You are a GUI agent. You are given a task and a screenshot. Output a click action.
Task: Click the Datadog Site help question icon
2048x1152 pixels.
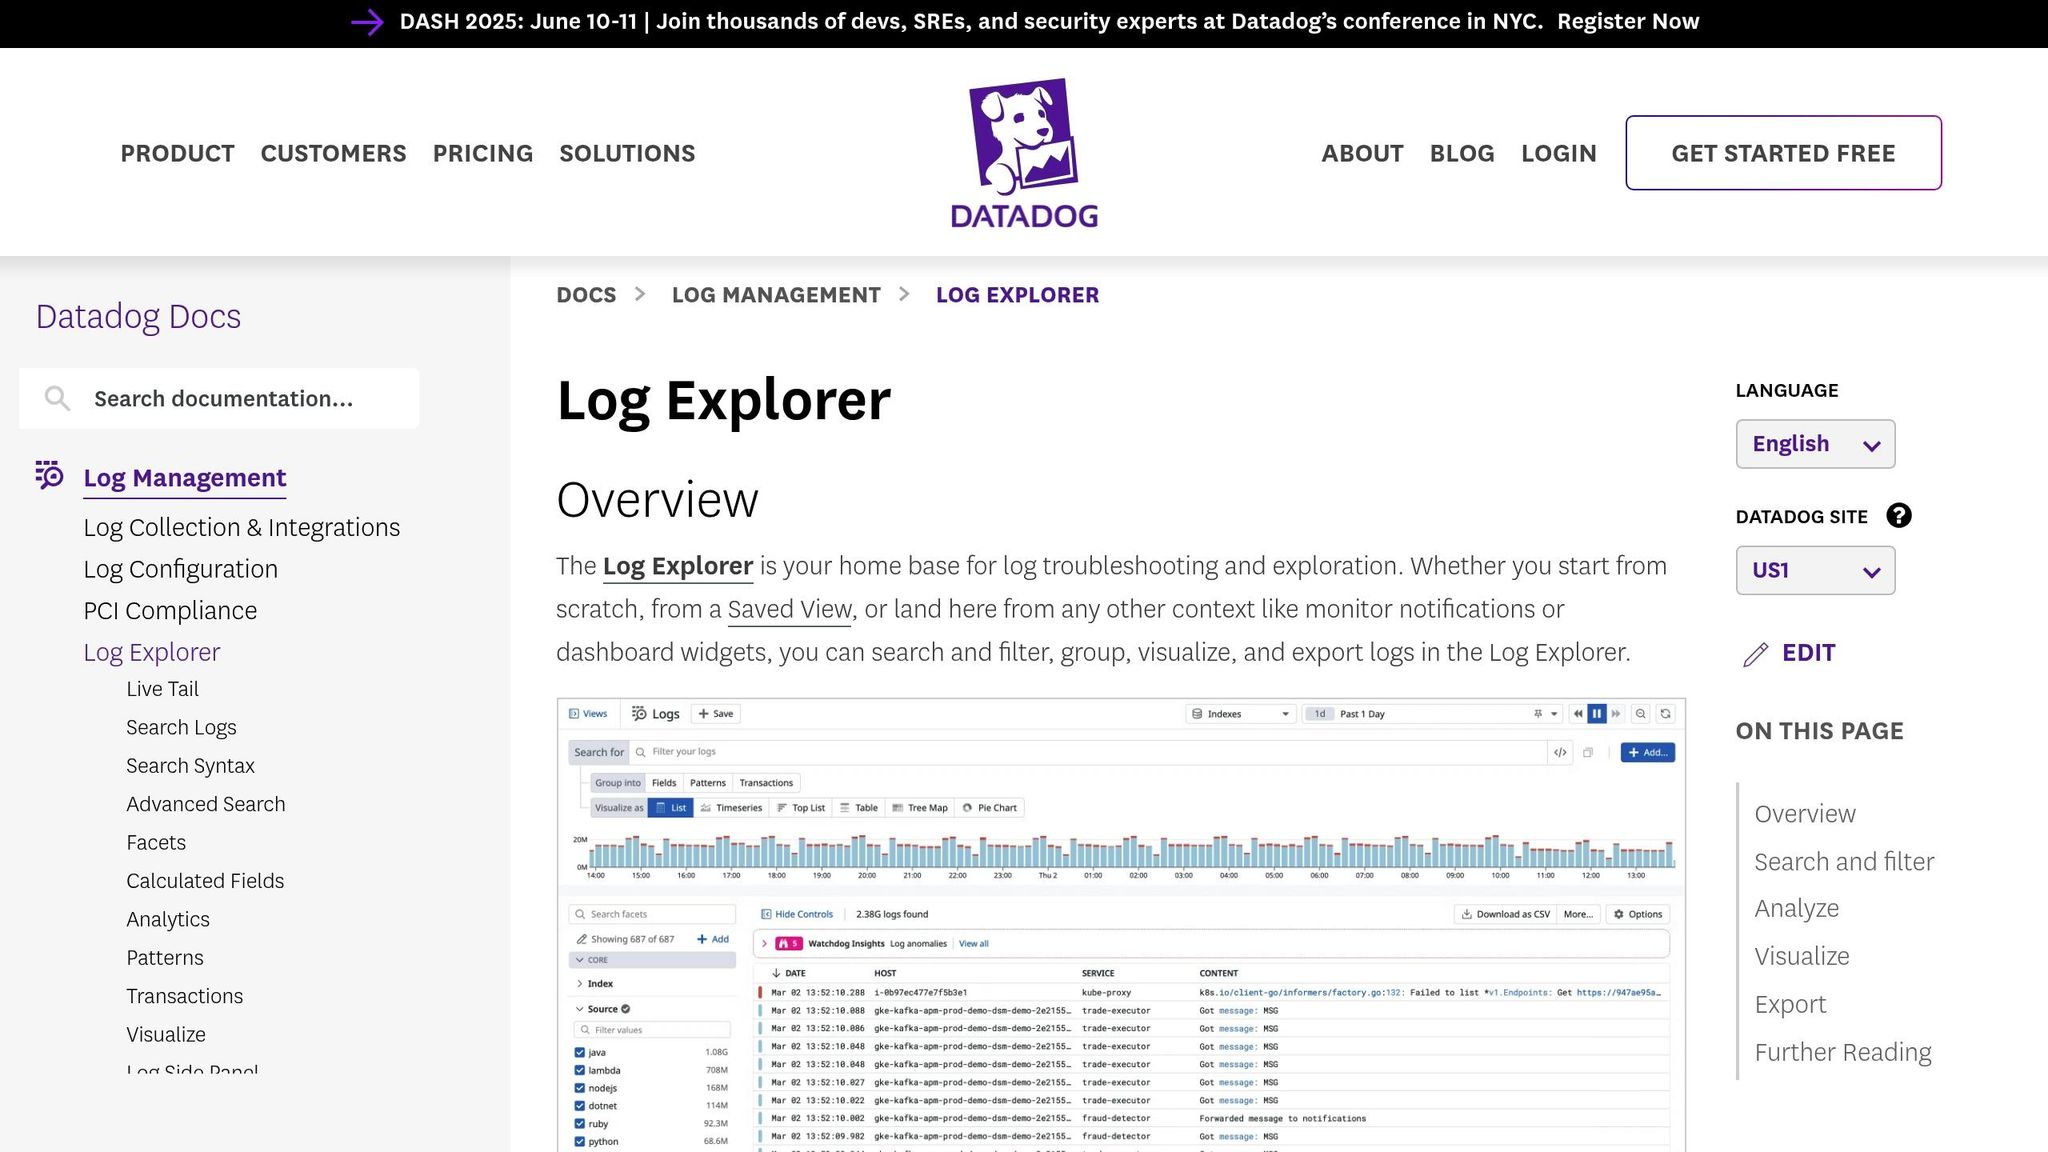click(x=1898, y=516)
